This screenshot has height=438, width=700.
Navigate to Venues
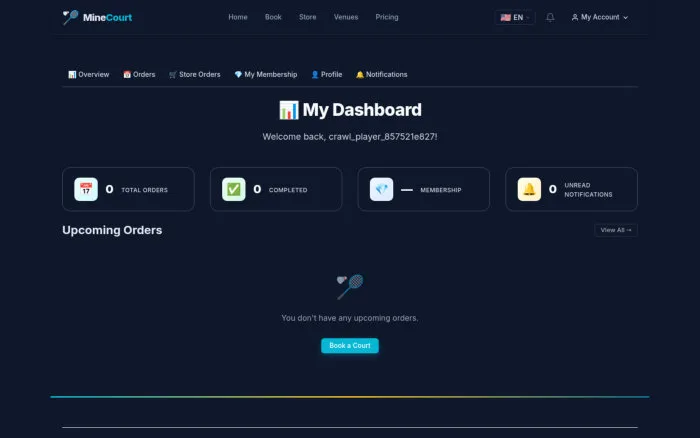pyautogui.click(x=346, y=17)
